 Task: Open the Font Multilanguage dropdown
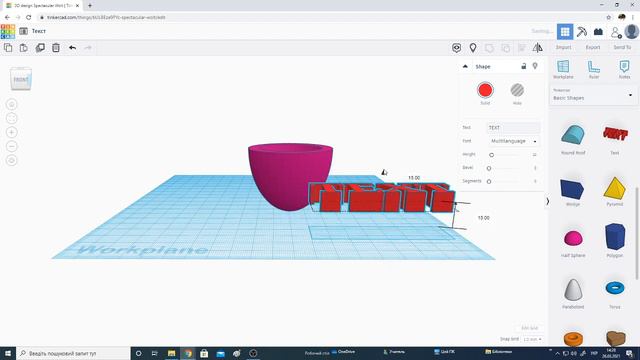pyautogui.click(x=513, y=141)
